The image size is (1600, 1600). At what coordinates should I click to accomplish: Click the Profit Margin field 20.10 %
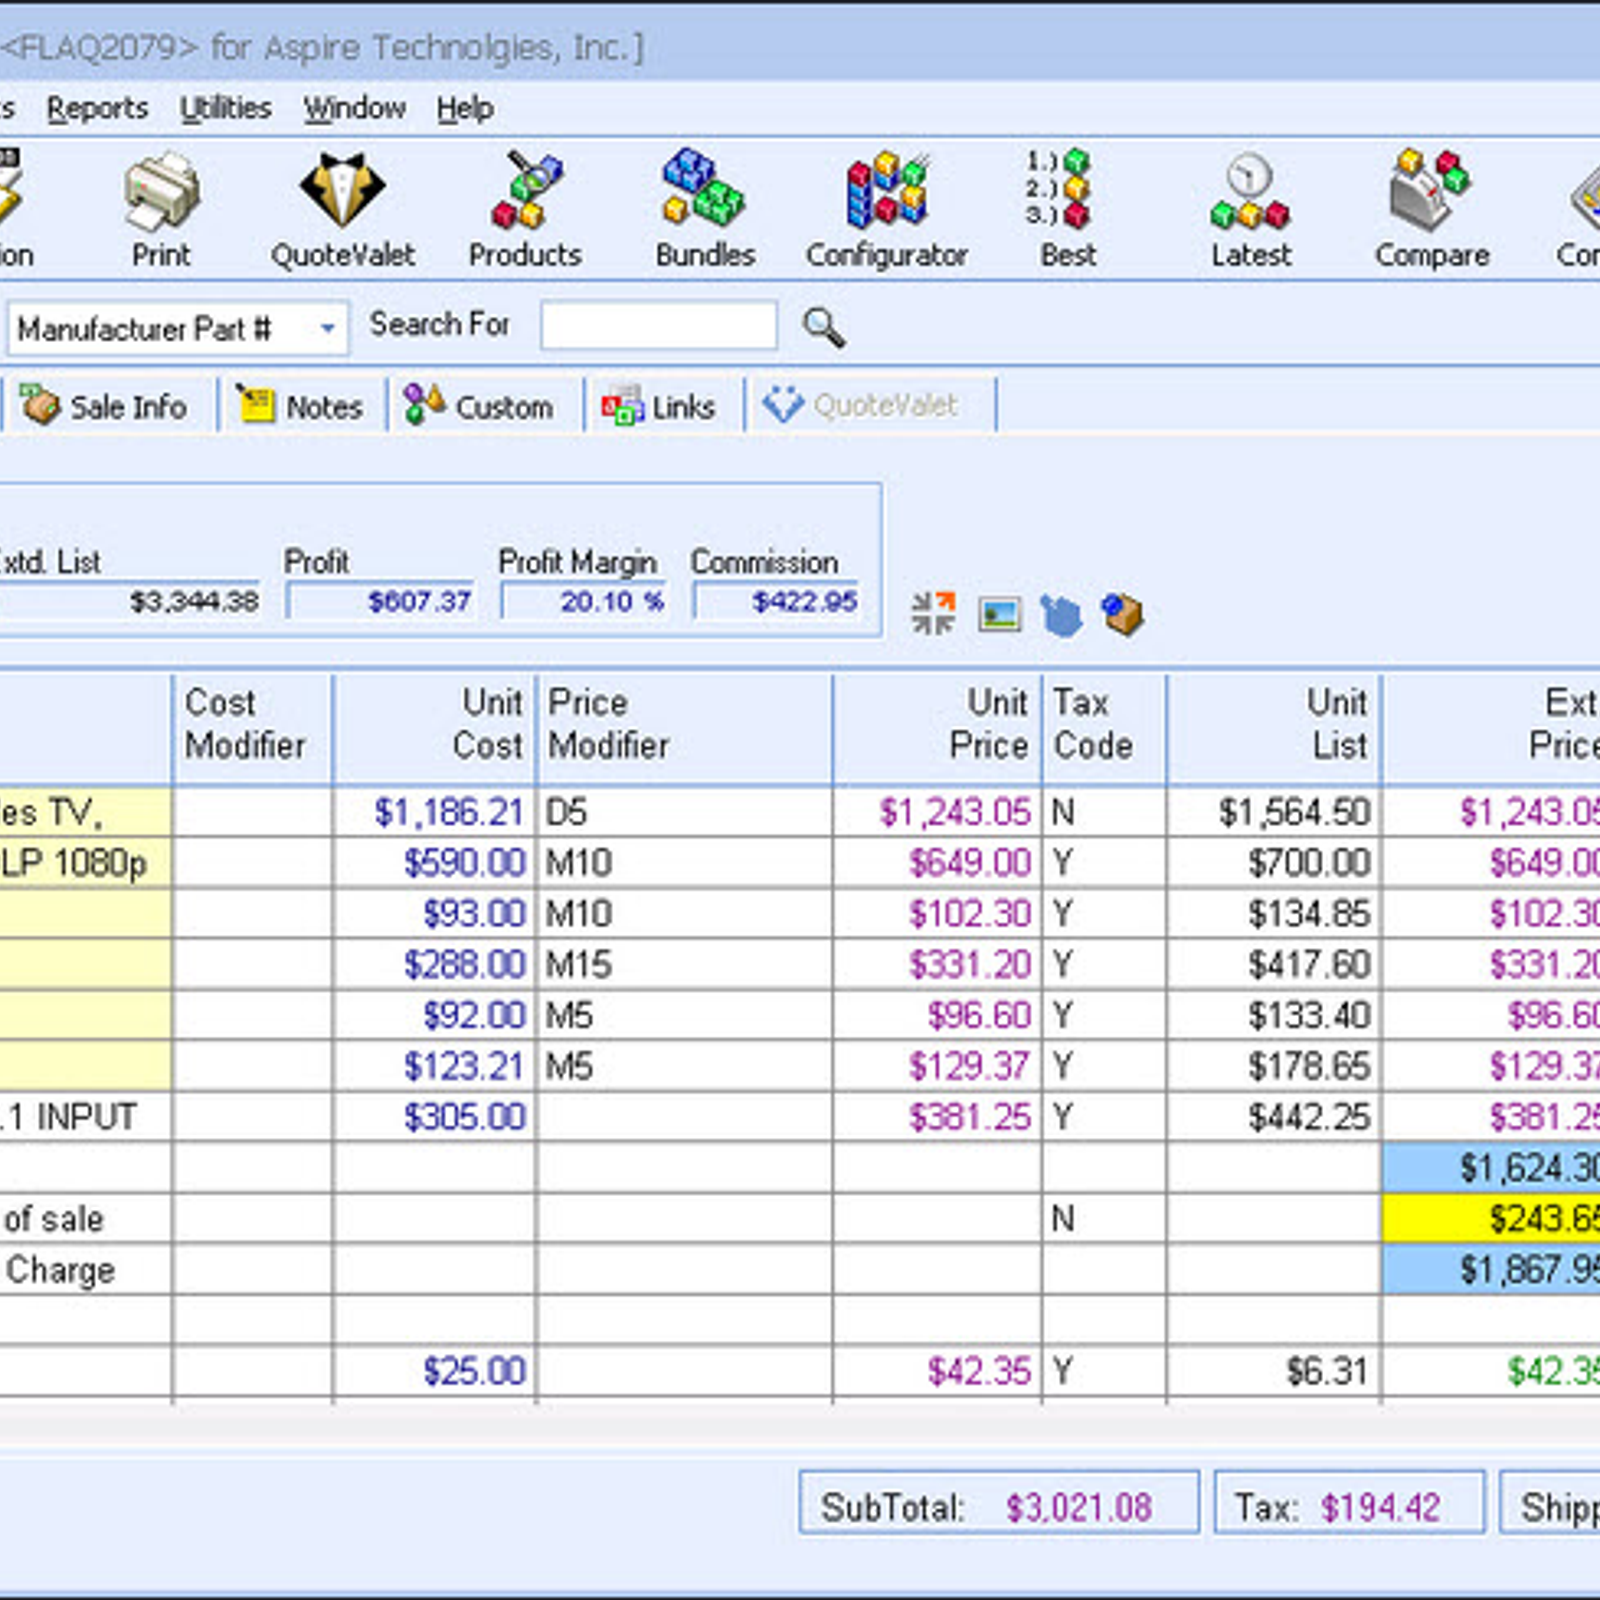[585, 601]
